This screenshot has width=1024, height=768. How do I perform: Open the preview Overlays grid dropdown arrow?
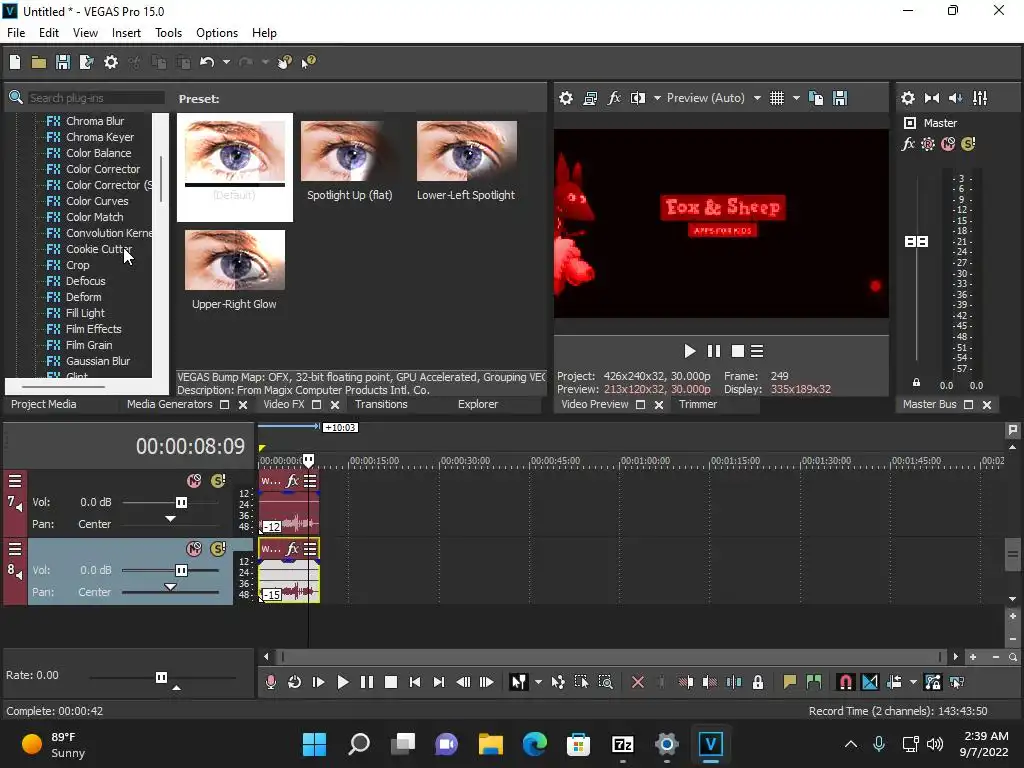[x=796, y=98]
